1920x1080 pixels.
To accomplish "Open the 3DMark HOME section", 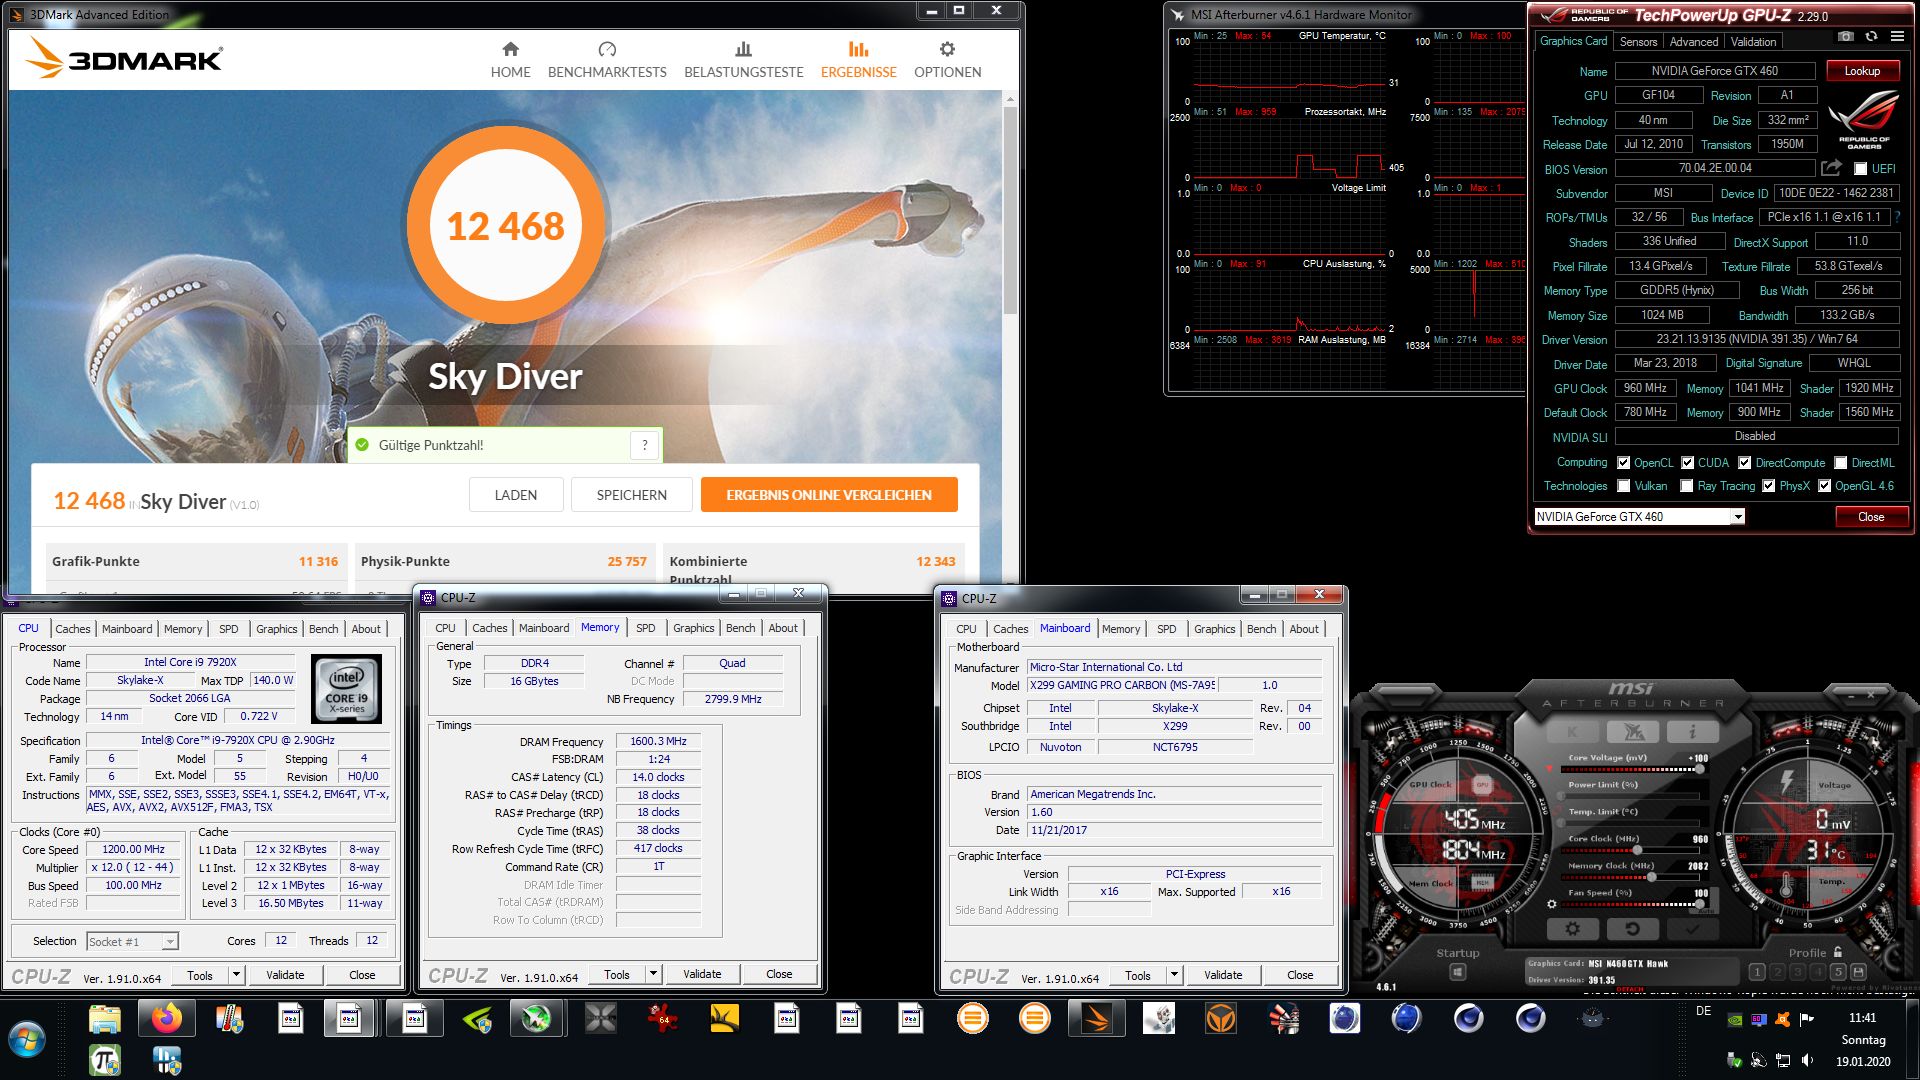I will click(510, 60).
